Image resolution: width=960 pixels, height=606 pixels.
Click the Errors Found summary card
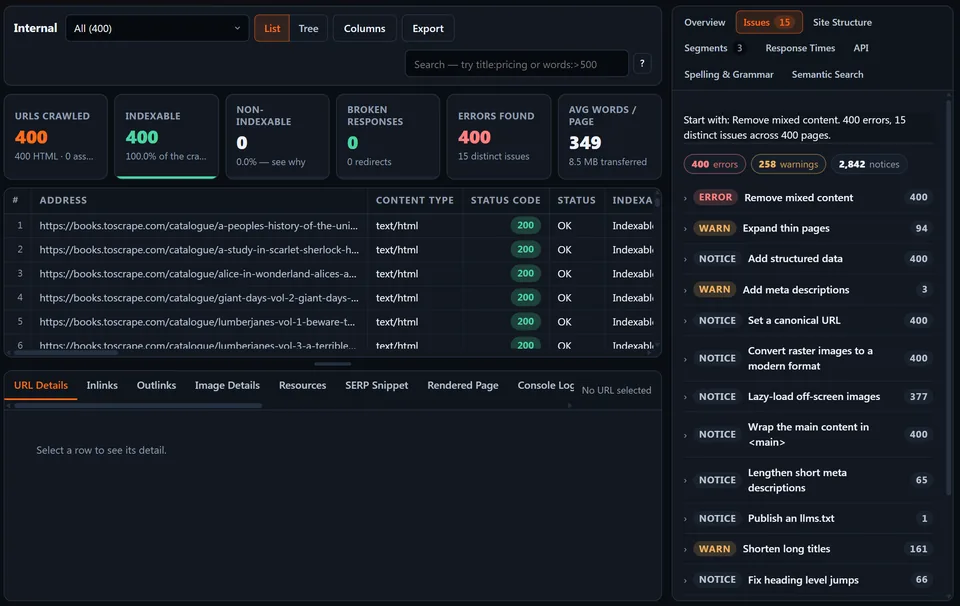tap(498, 137)
